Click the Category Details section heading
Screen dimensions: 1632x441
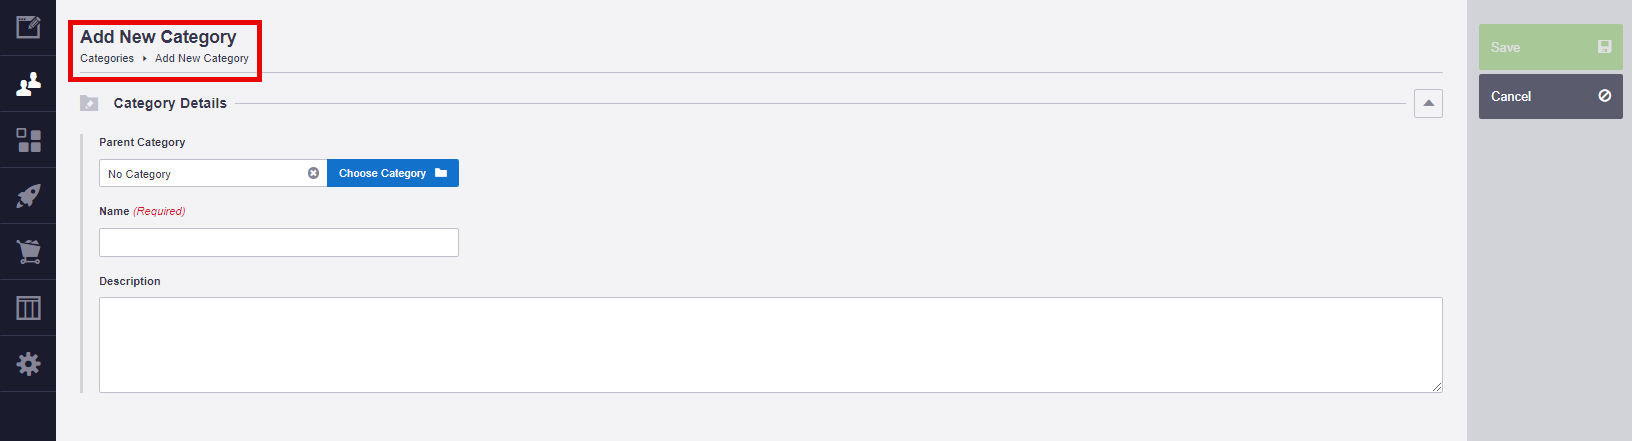click(x=170, y=103)
